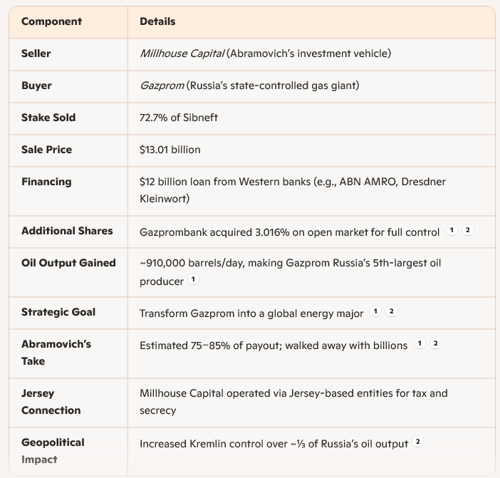Open citation 1 after 'producer' text

[x=193, y=279]
